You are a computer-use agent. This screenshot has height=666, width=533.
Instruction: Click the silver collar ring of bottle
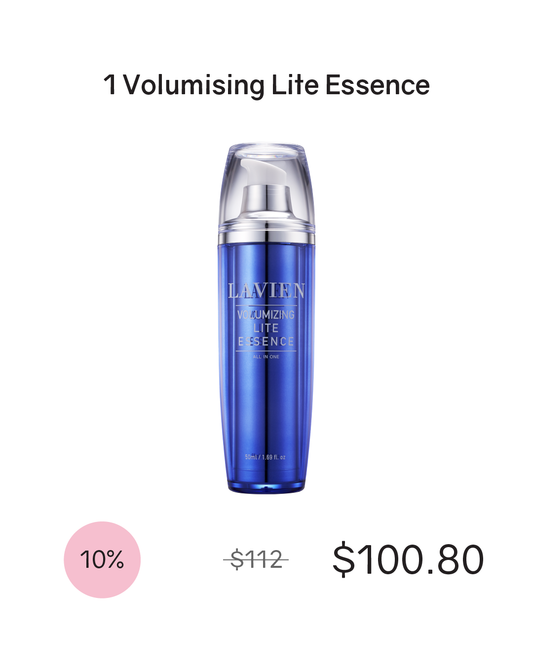tap(266, 234)
